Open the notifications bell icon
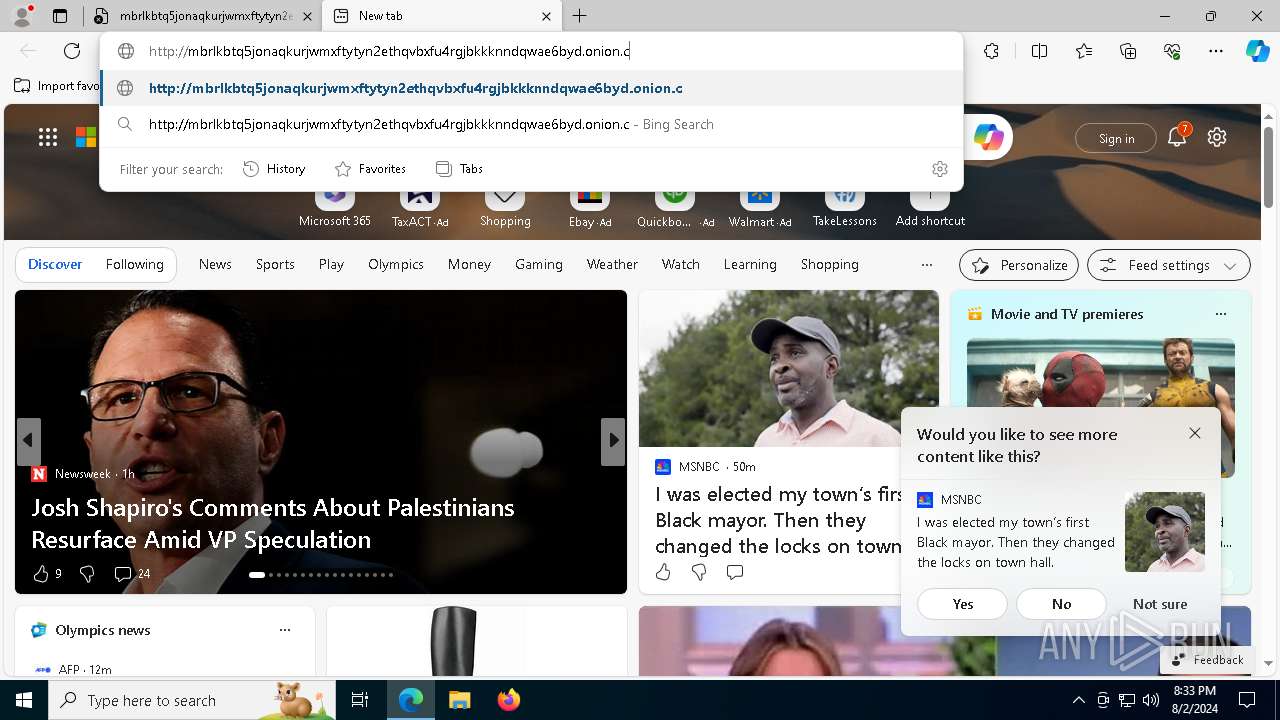The image size is (1280, 720). click(x=1177, y=137)
